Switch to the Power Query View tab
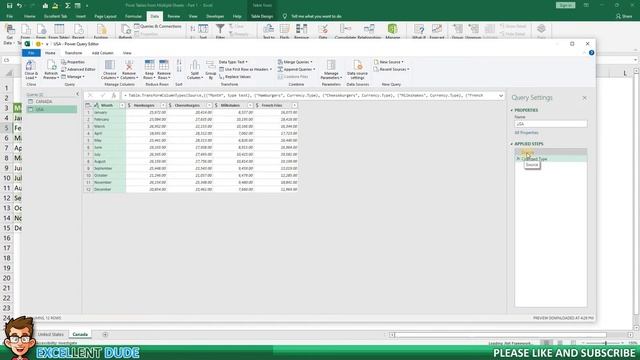 [127, 53]
